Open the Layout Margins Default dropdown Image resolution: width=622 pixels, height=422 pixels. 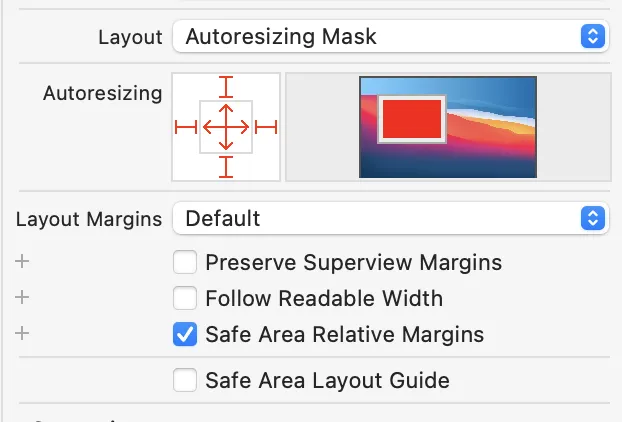pyautogui.click(x=391, y=218)
